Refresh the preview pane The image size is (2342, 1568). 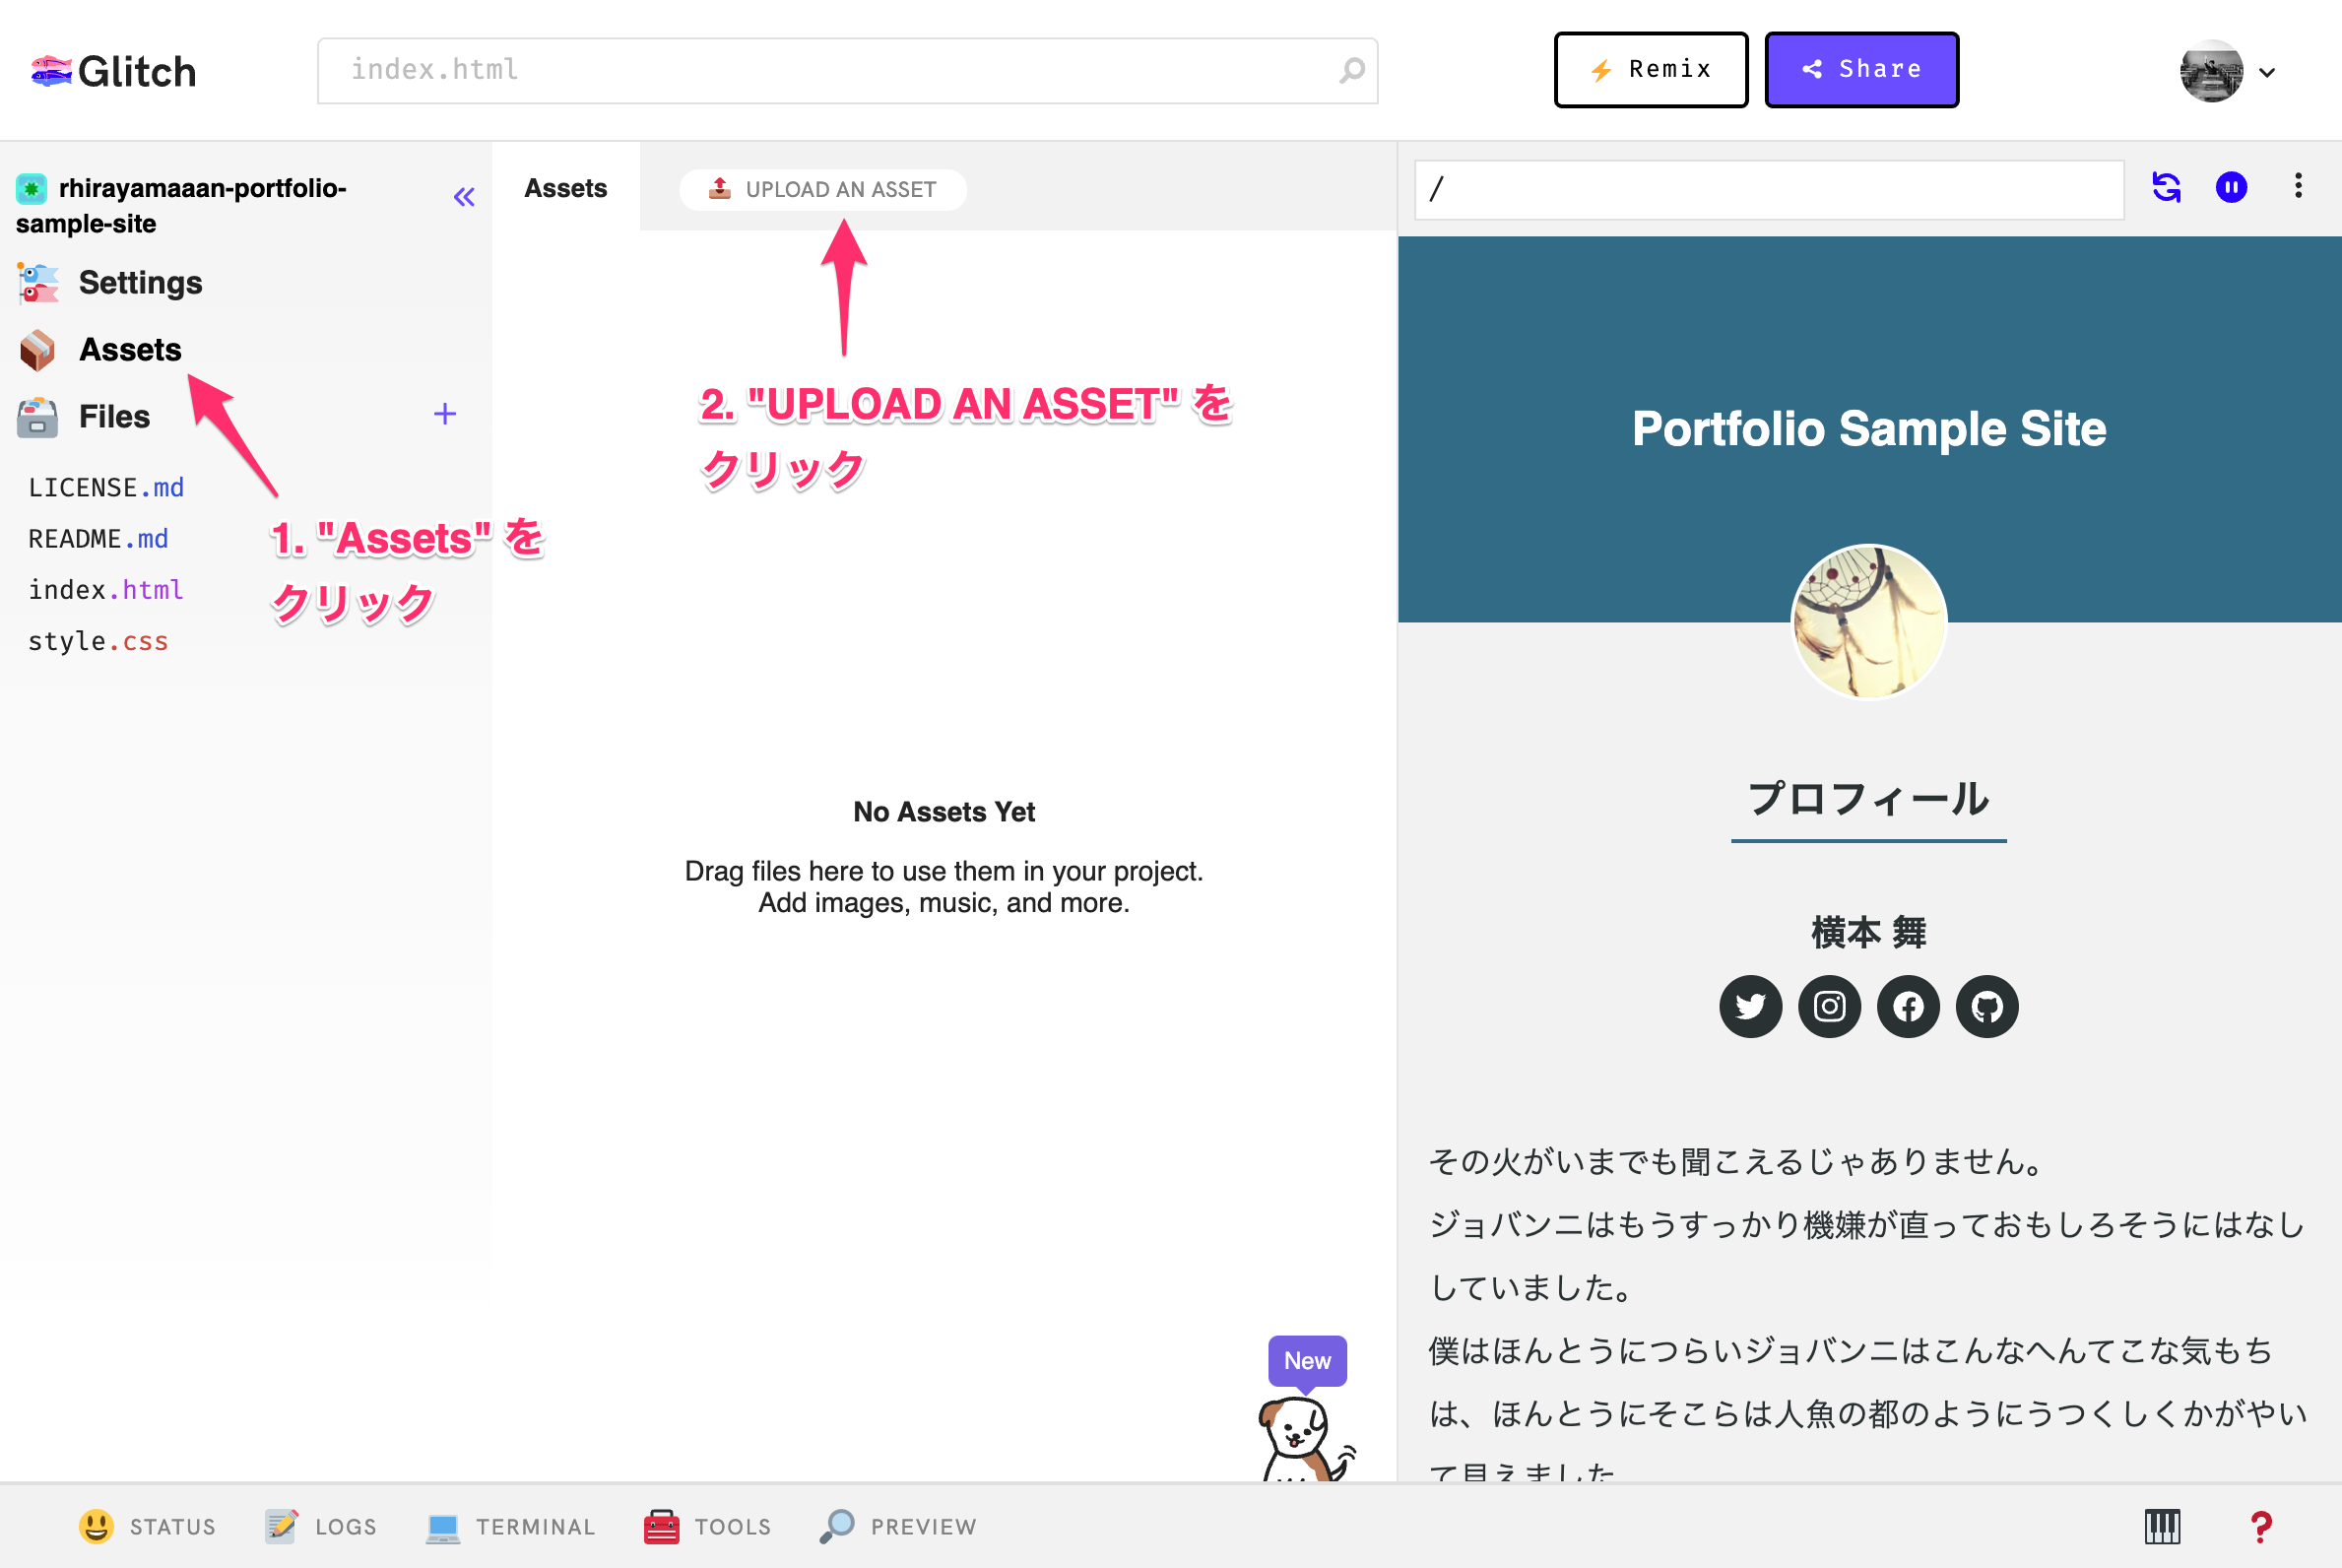coord(2166,187)
